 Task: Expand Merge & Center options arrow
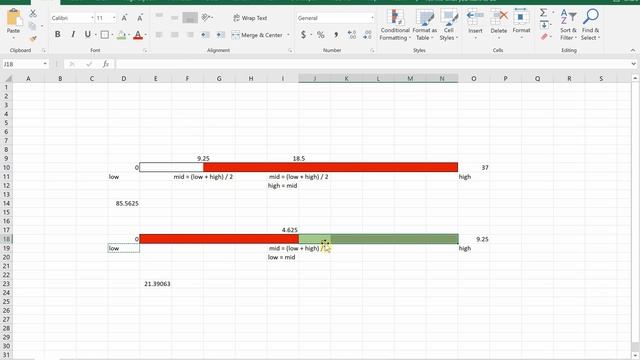point(289,35)
